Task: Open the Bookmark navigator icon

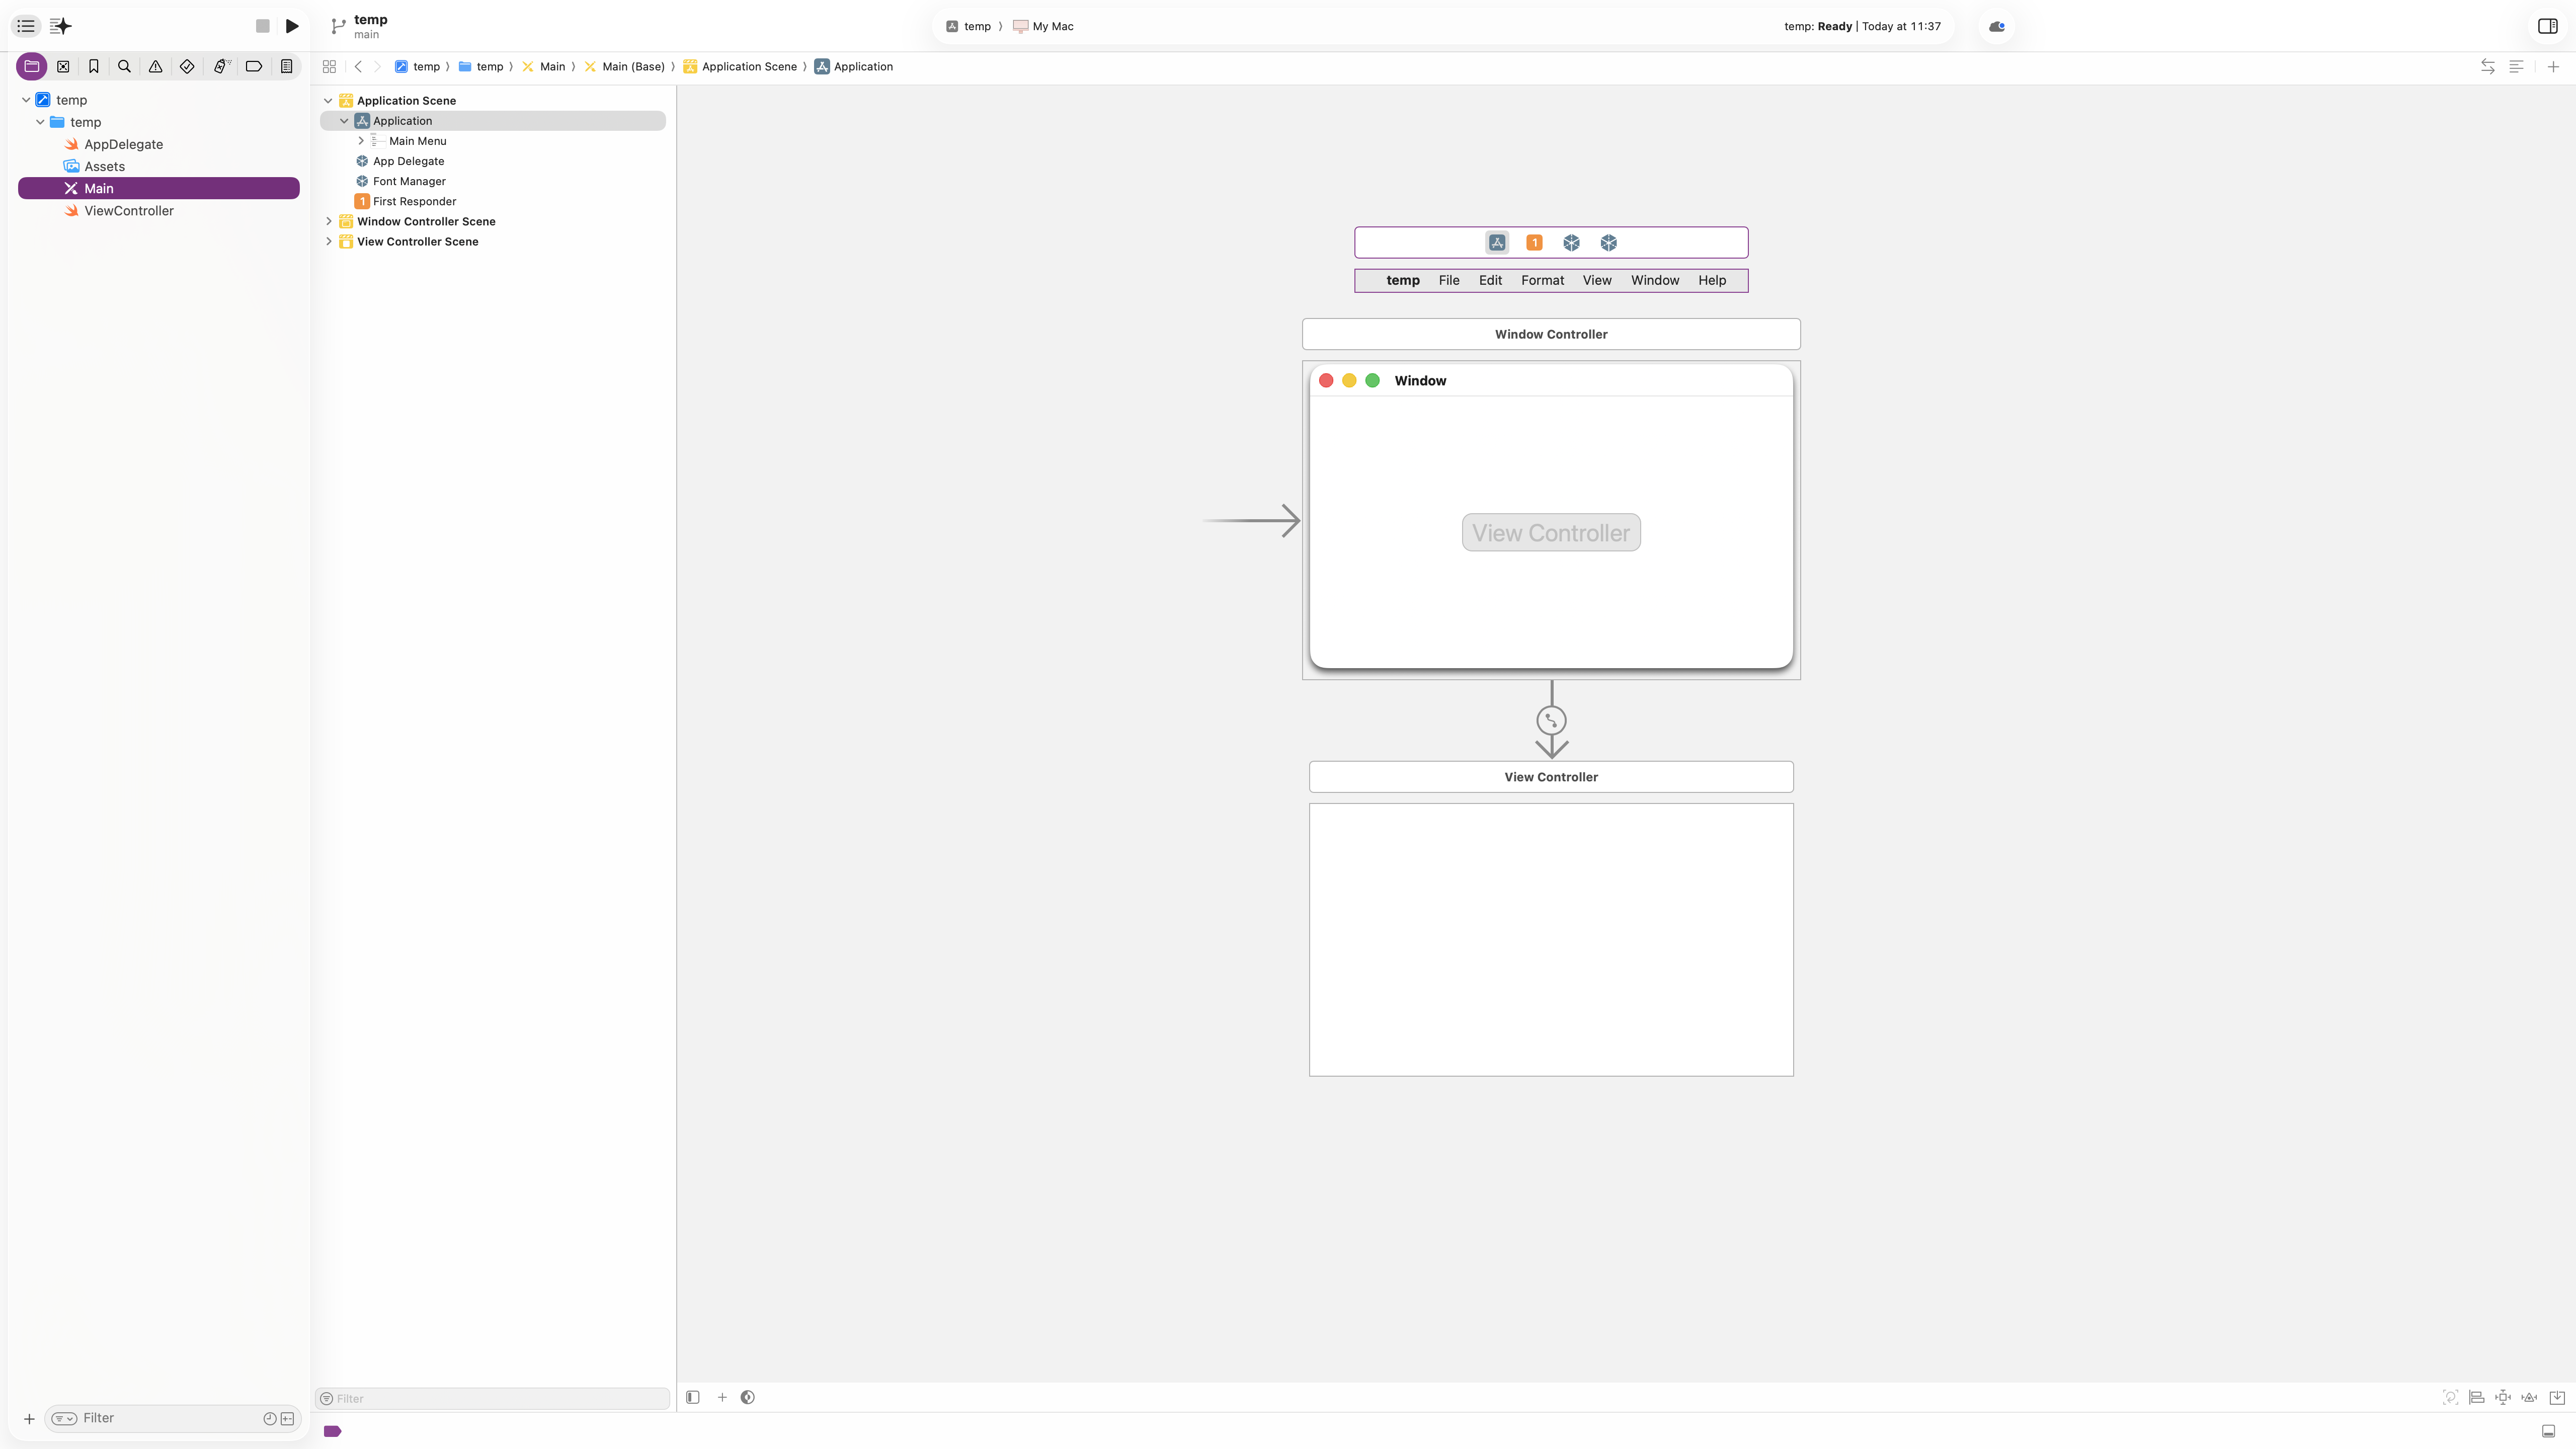Action: 94,66
